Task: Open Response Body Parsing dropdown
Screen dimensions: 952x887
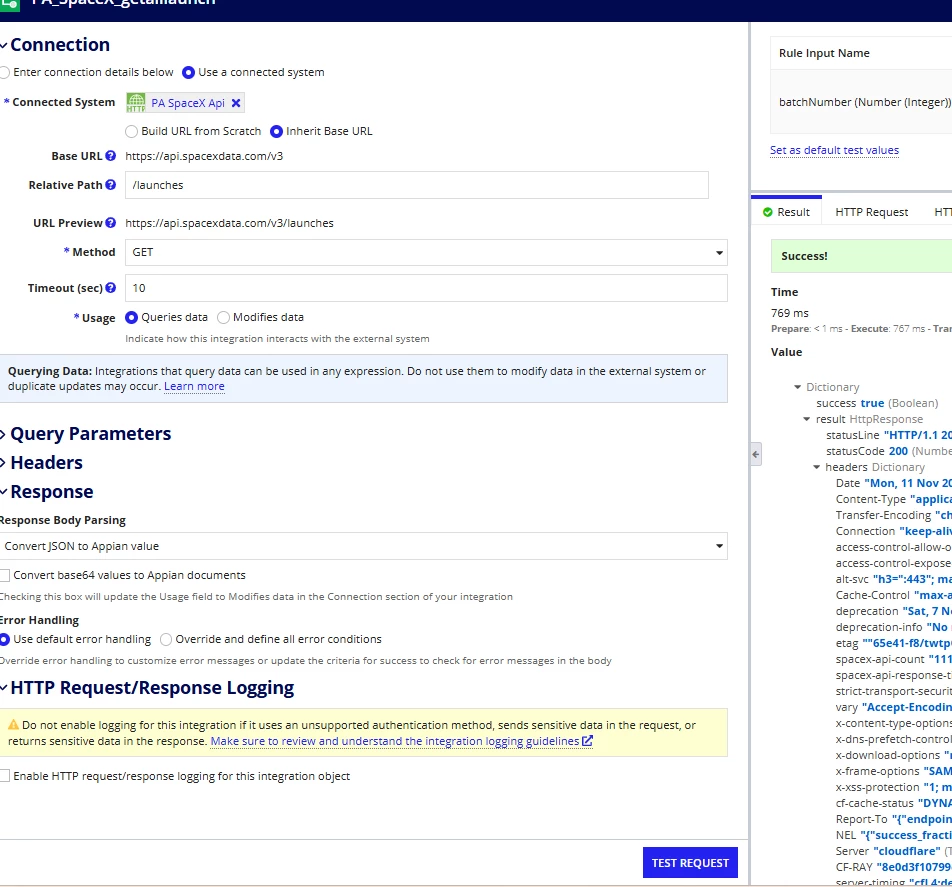Action: (x=363, y=546)
